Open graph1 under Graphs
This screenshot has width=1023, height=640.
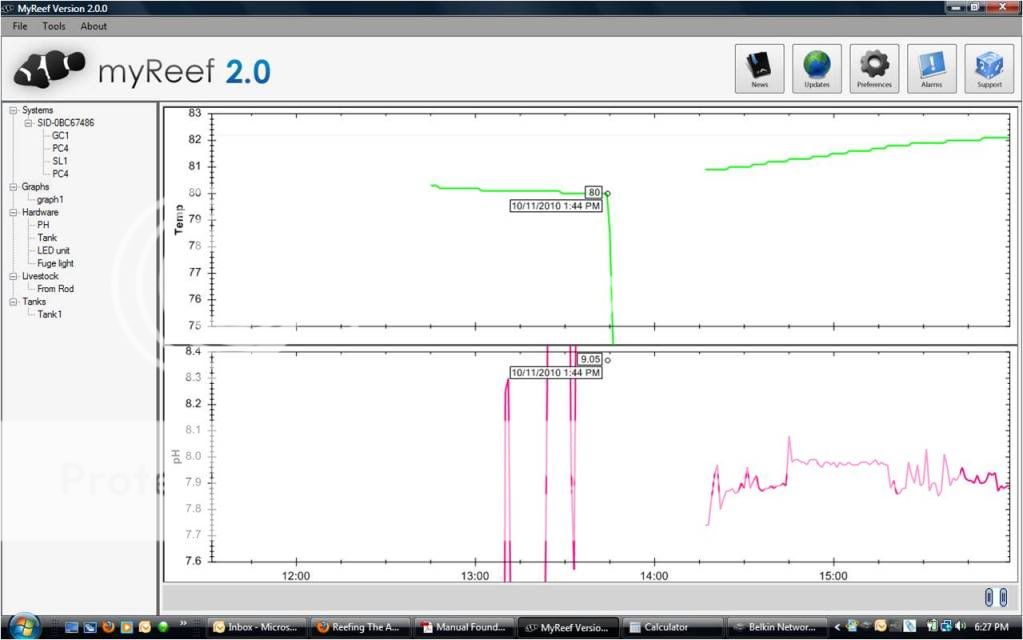pyautogui.click(x=50, y=199)
